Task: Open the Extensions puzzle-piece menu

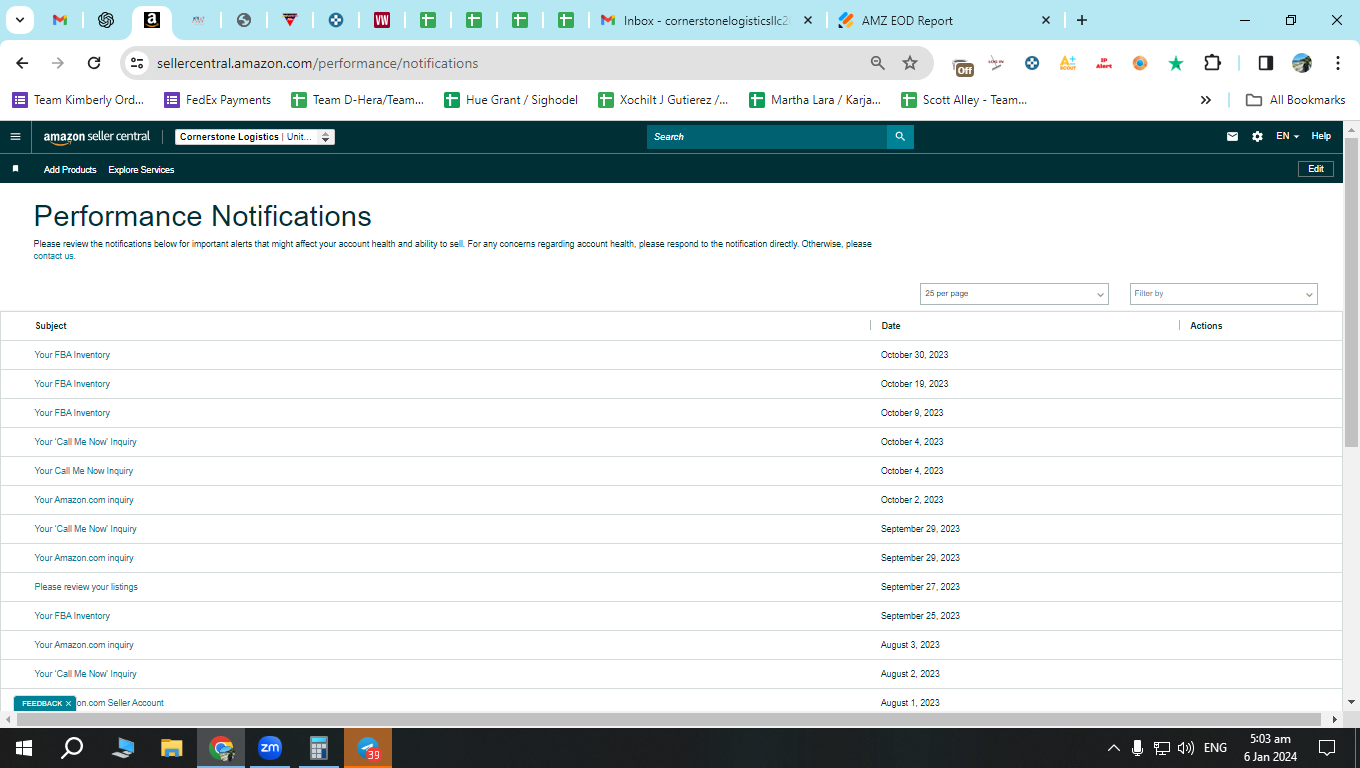Action: (x=1212, y=63)
